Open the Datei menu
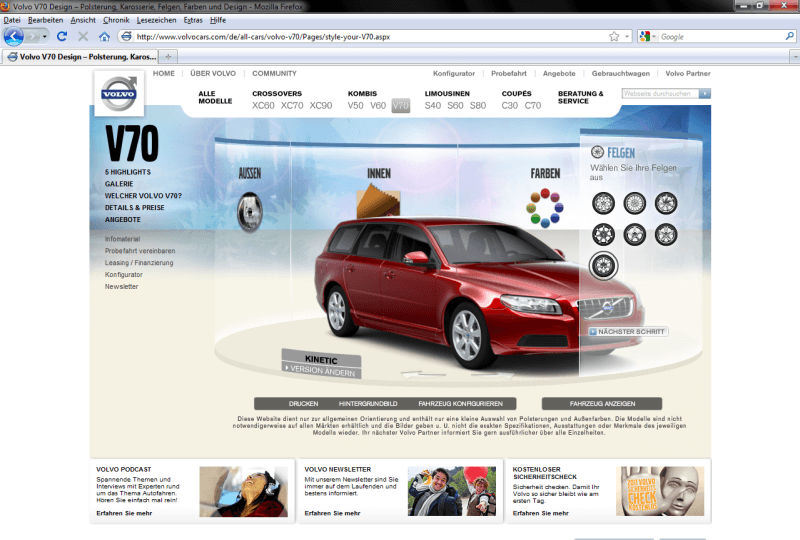Image resolution: width=800 pixels, height=540 pixels. pos(12,20)
